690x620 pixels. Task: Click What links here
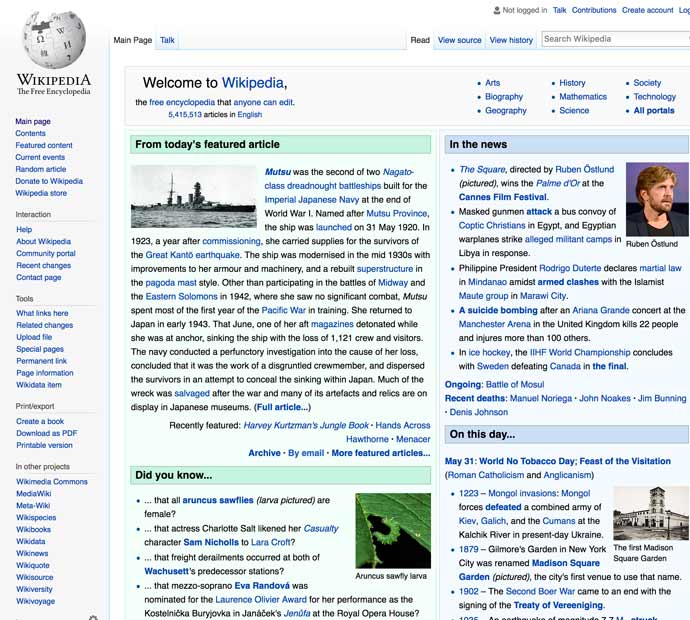click(42, 313)
